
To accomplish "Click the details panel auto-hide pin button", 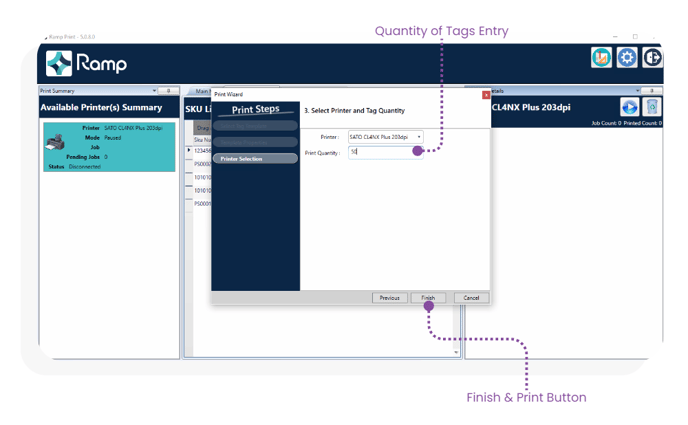I will tap(652, 91).
